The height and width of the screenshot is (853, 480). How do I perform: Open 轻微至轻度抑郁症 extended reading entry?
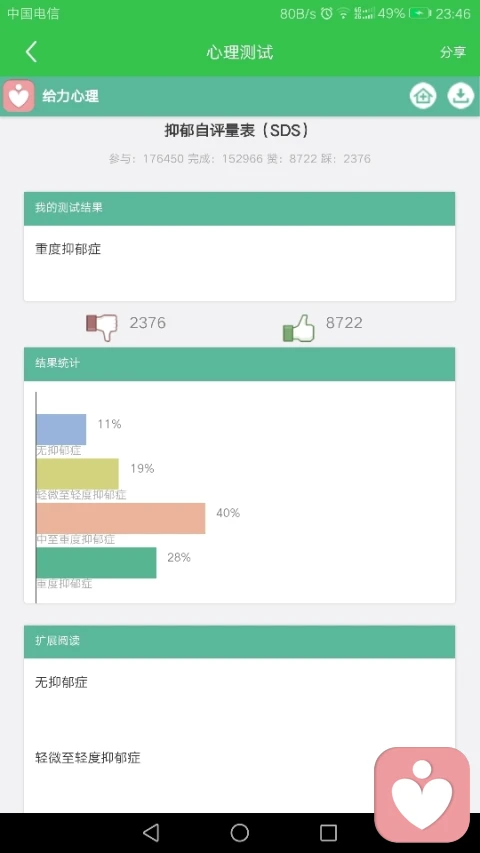(88, 757)
